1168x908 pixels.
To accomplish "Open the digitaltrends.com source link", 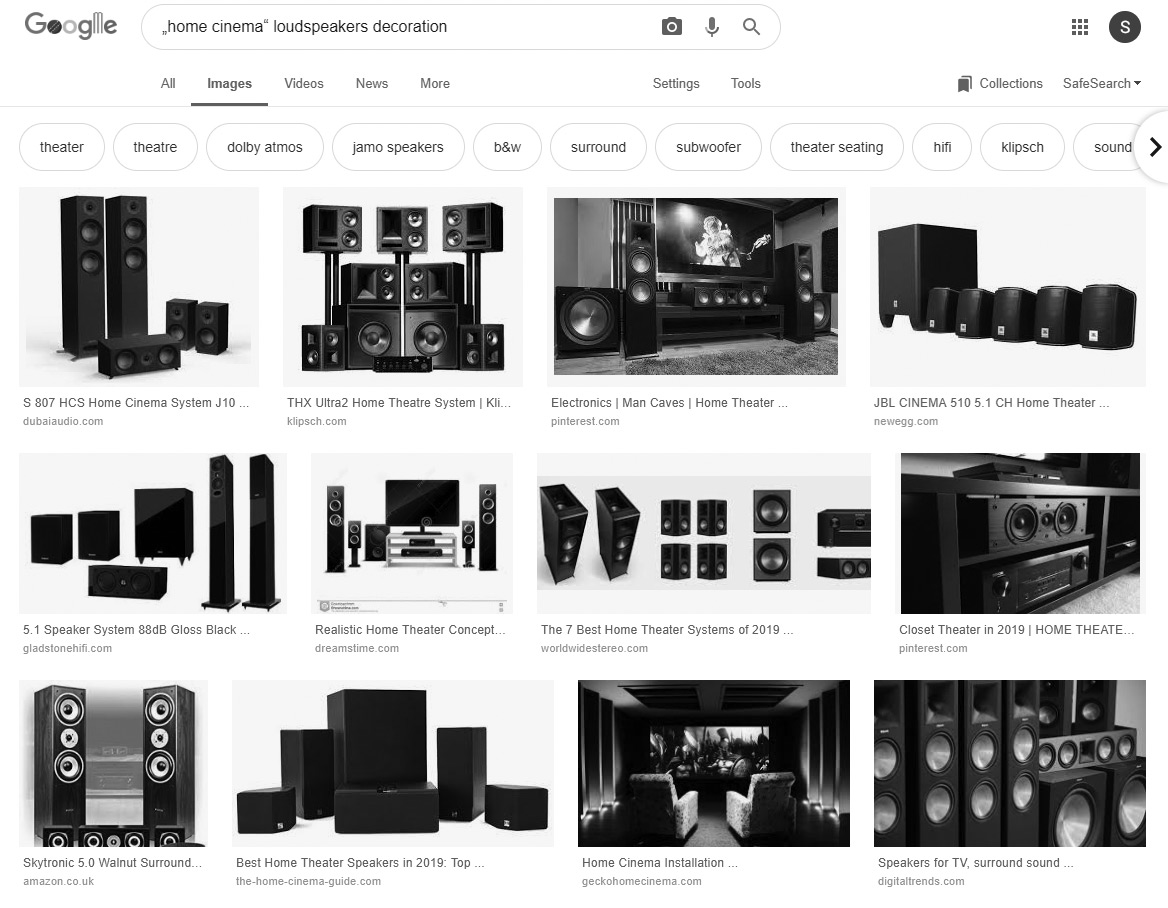I will point(921,882).
